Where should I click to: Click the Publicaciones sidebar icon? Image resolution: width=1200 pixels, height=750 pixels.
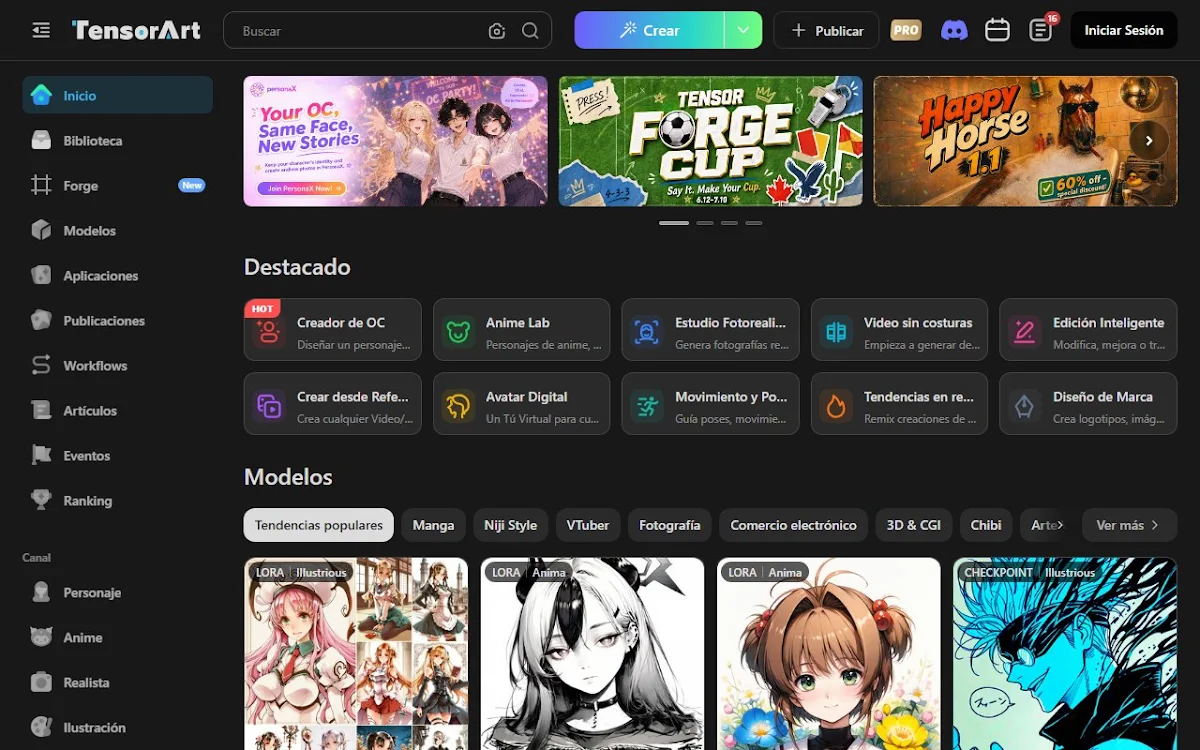click(41, 320)
